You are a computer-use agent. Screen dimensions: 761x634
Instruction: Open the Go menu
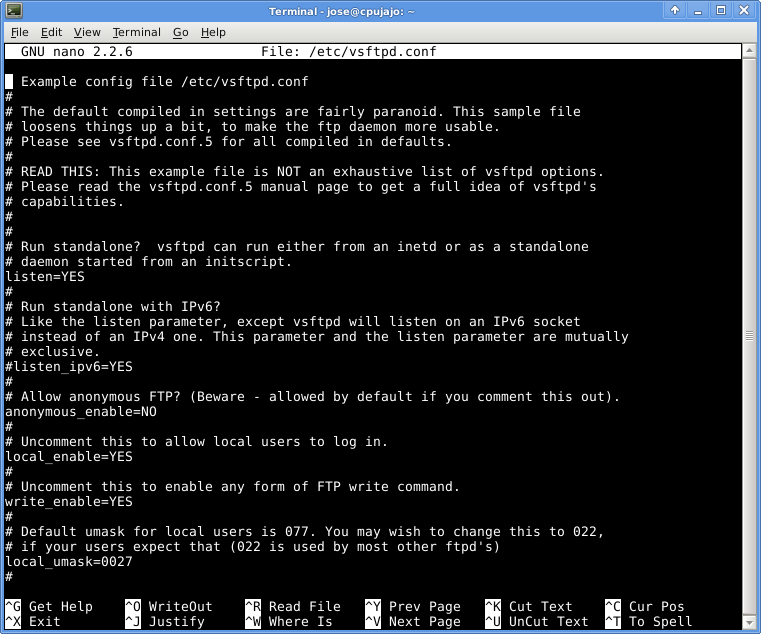click(x=180, y=32)
